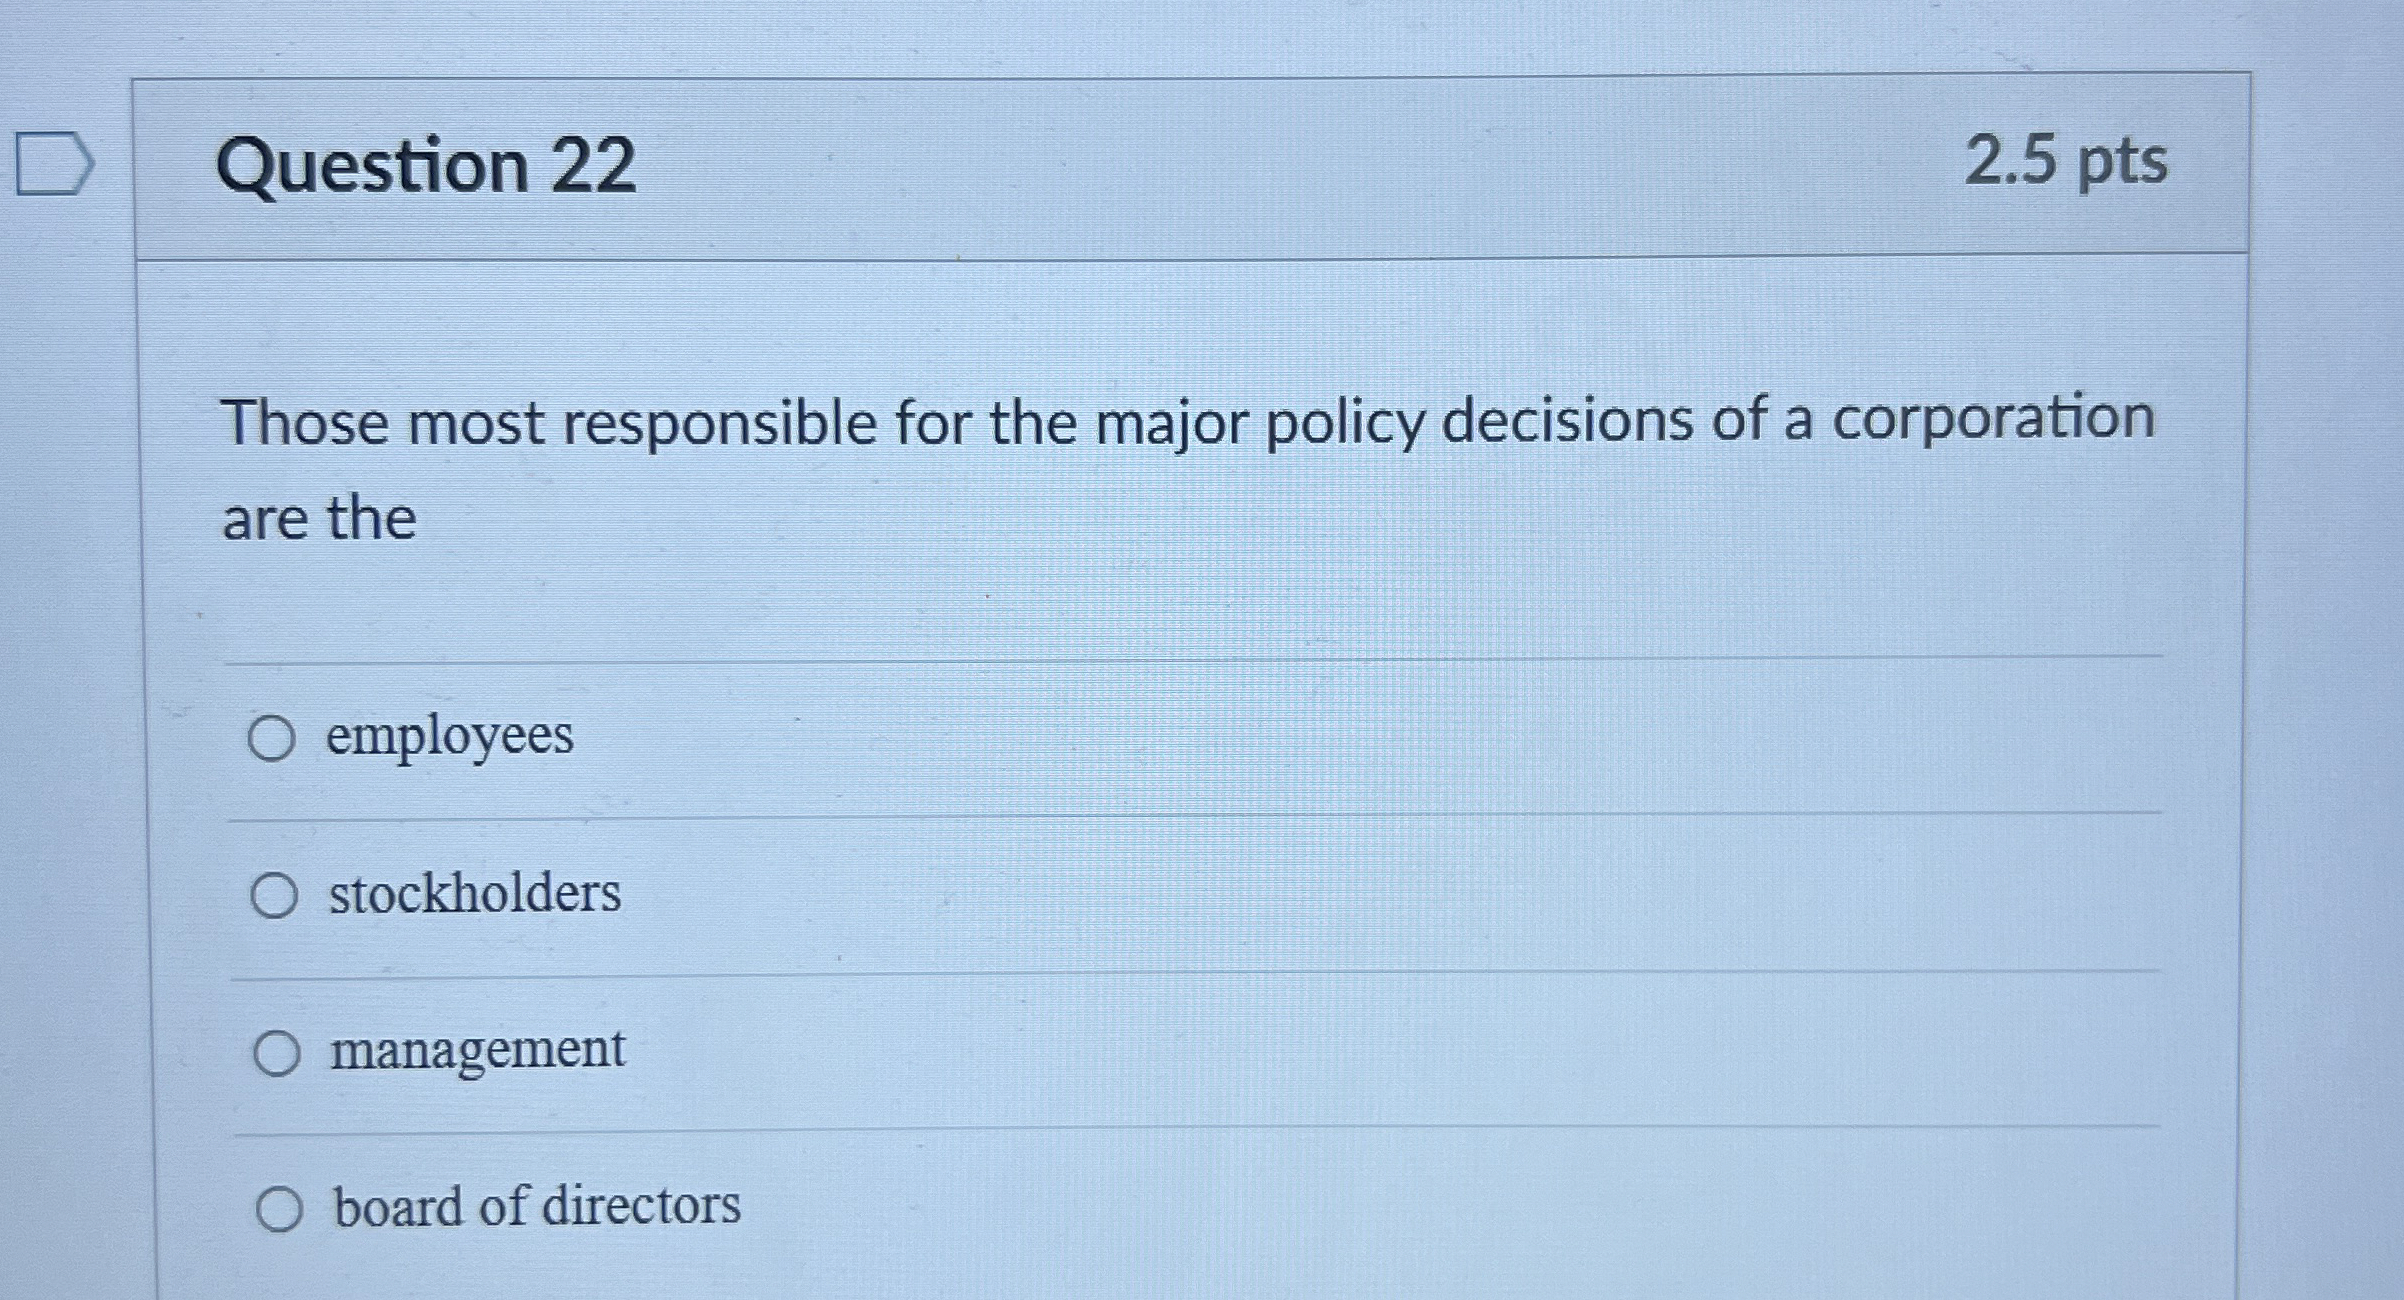Select the stockholders radio button
This screenshot has width=2404, height=1300.
pyautogui.click(x=275, y=896)
